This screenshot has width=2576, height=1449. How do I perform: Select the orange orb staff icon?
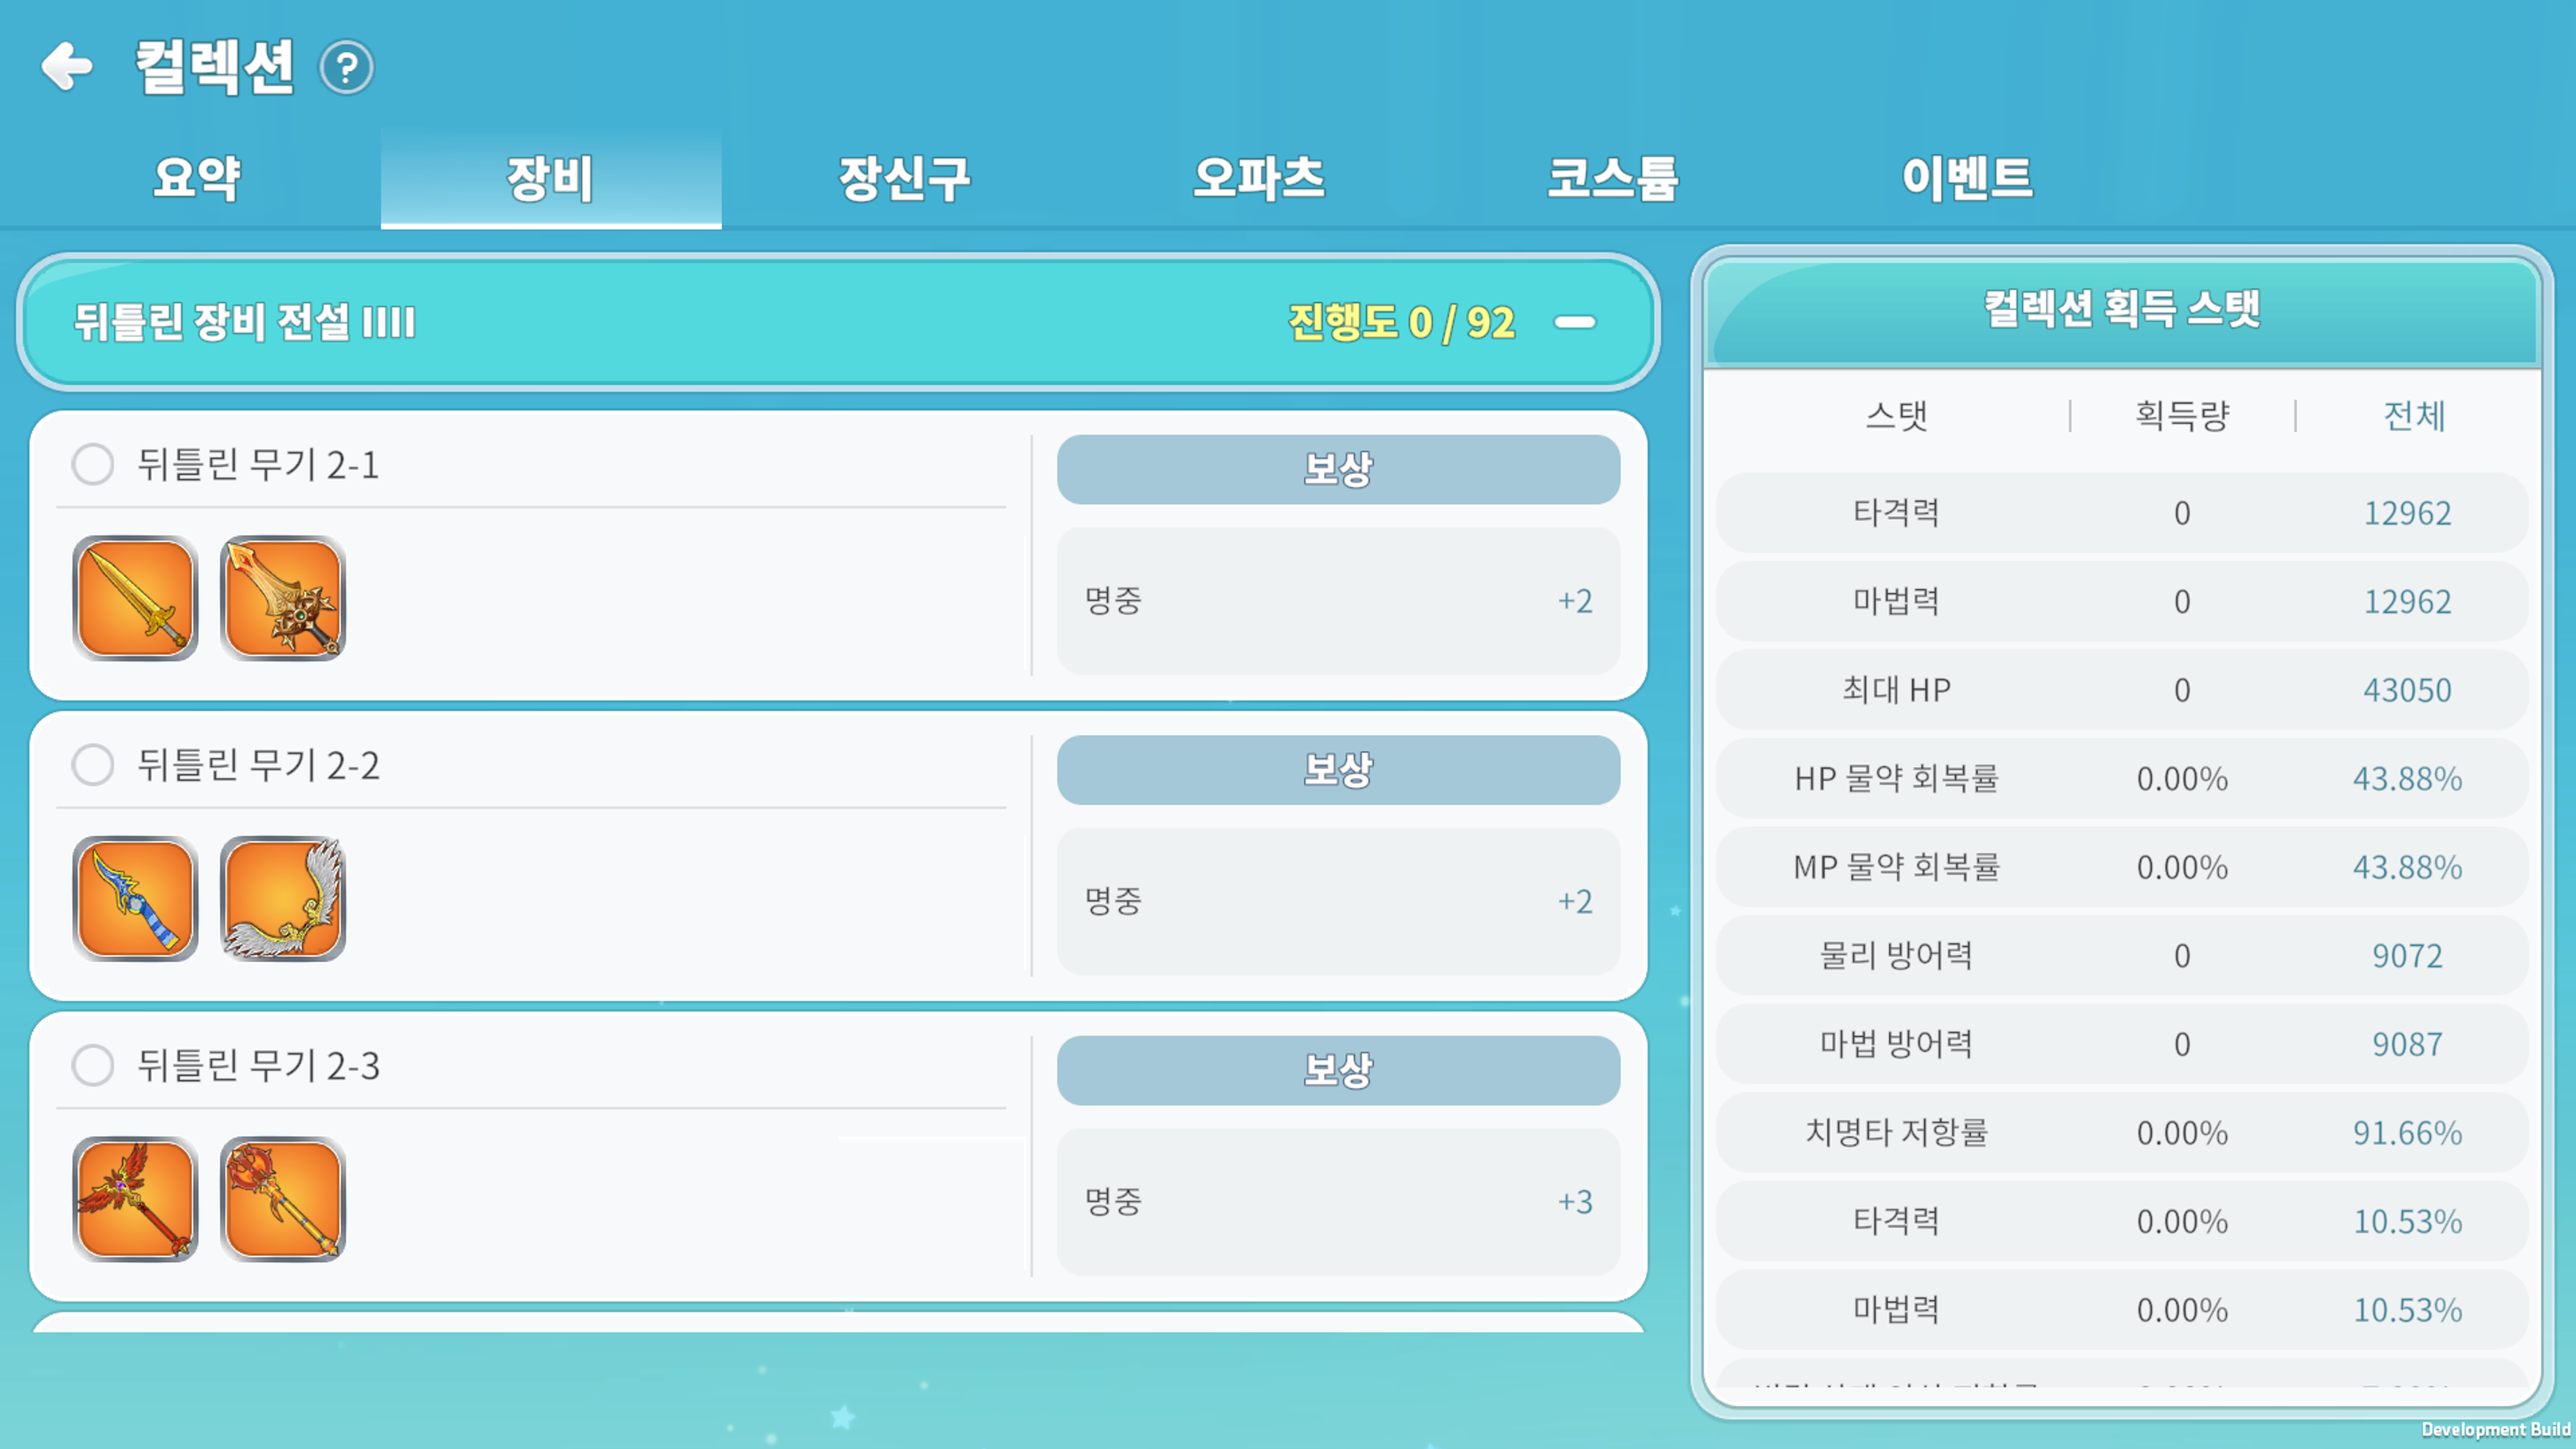[283, 1199]
